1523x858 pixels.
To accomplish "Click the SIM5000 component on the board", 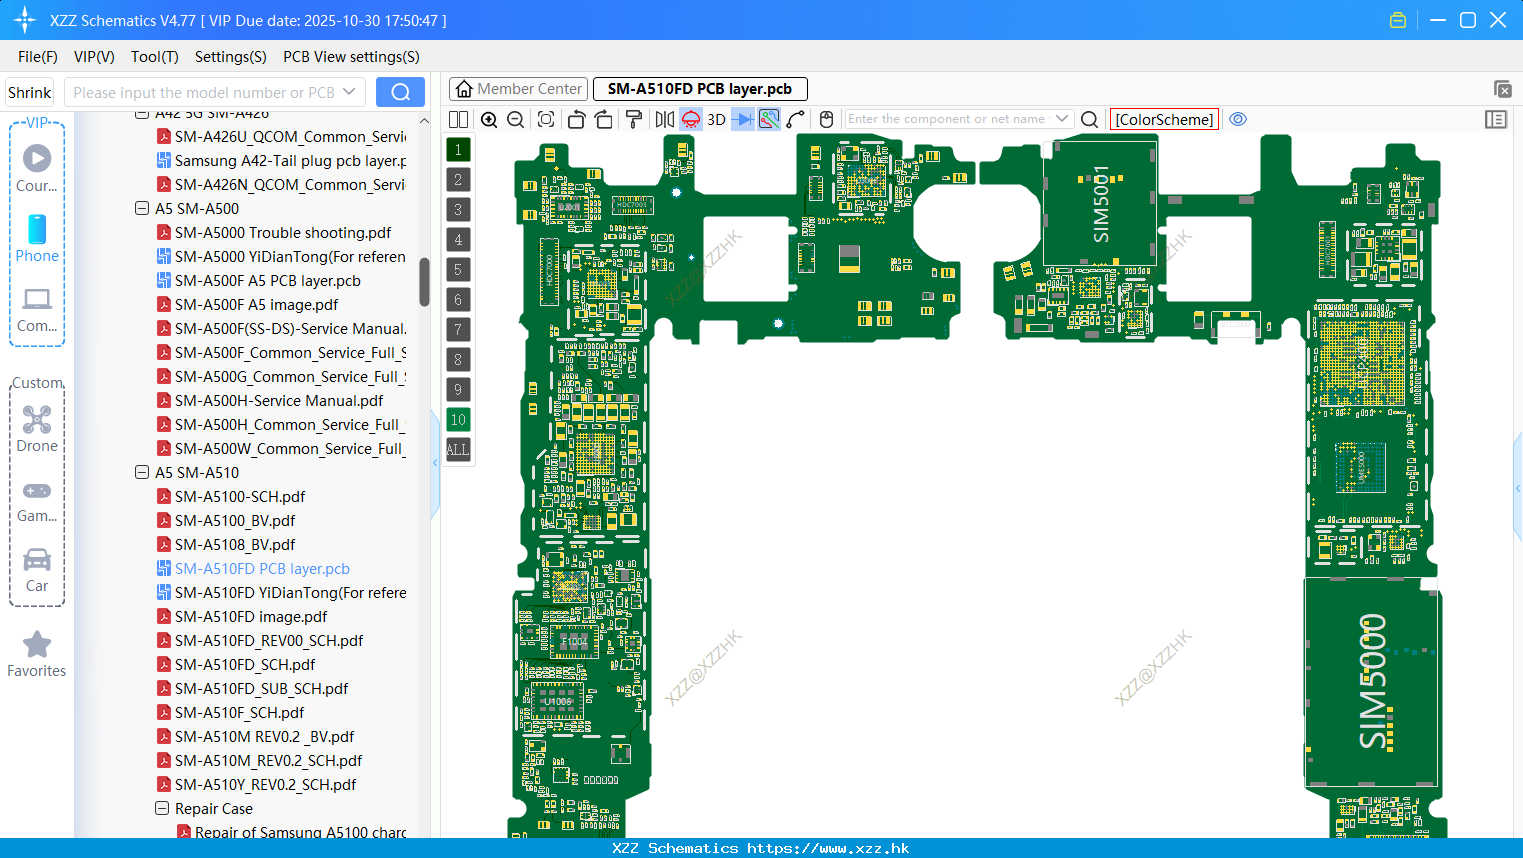I will click(1372, 682).
